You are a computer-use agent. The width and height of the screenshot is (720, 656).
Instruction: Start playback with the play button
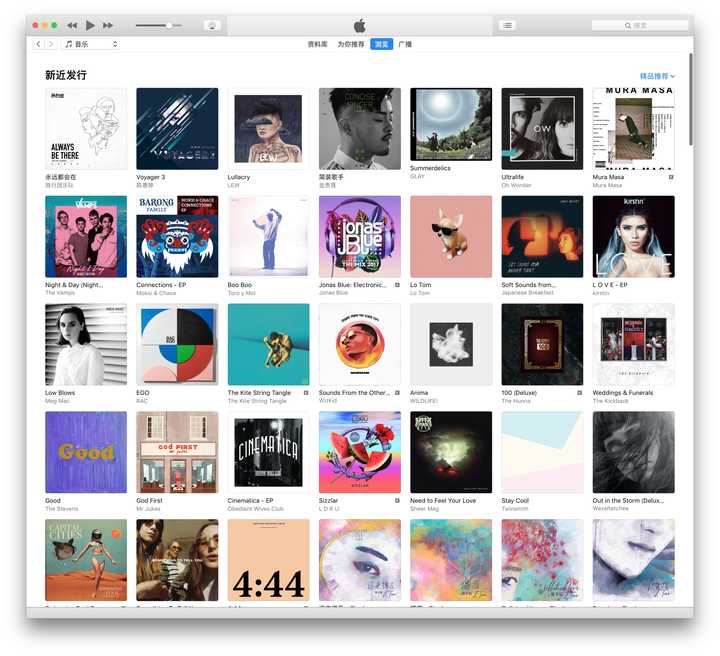(90, 26)
